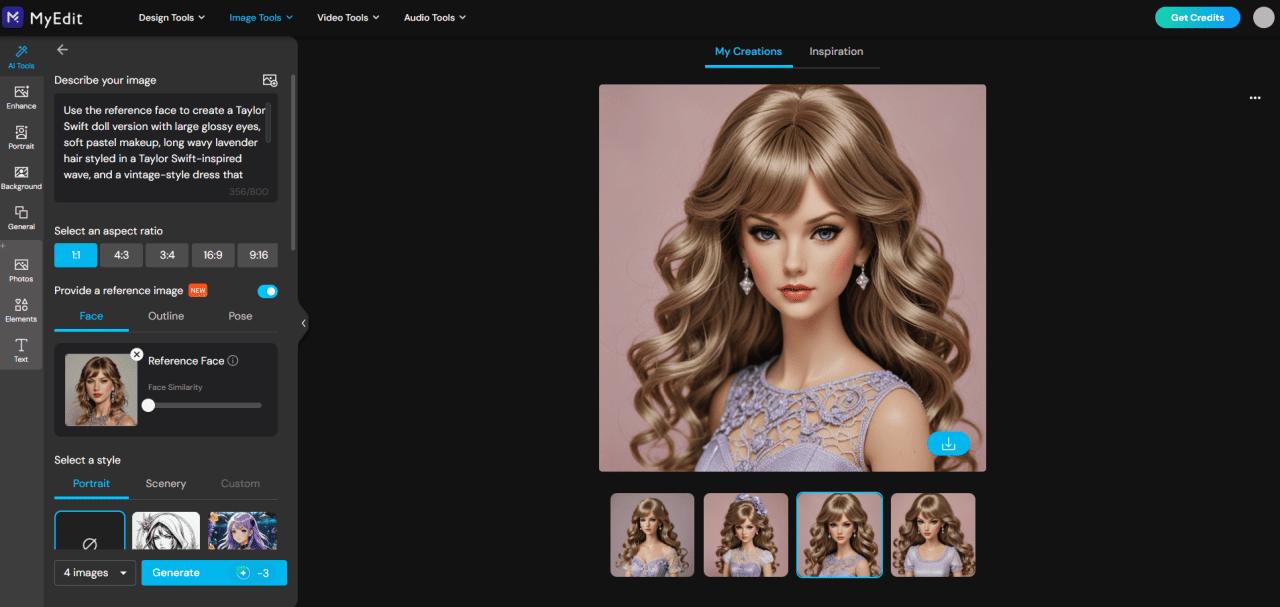Open the Text tool panel

click(21, 349)
